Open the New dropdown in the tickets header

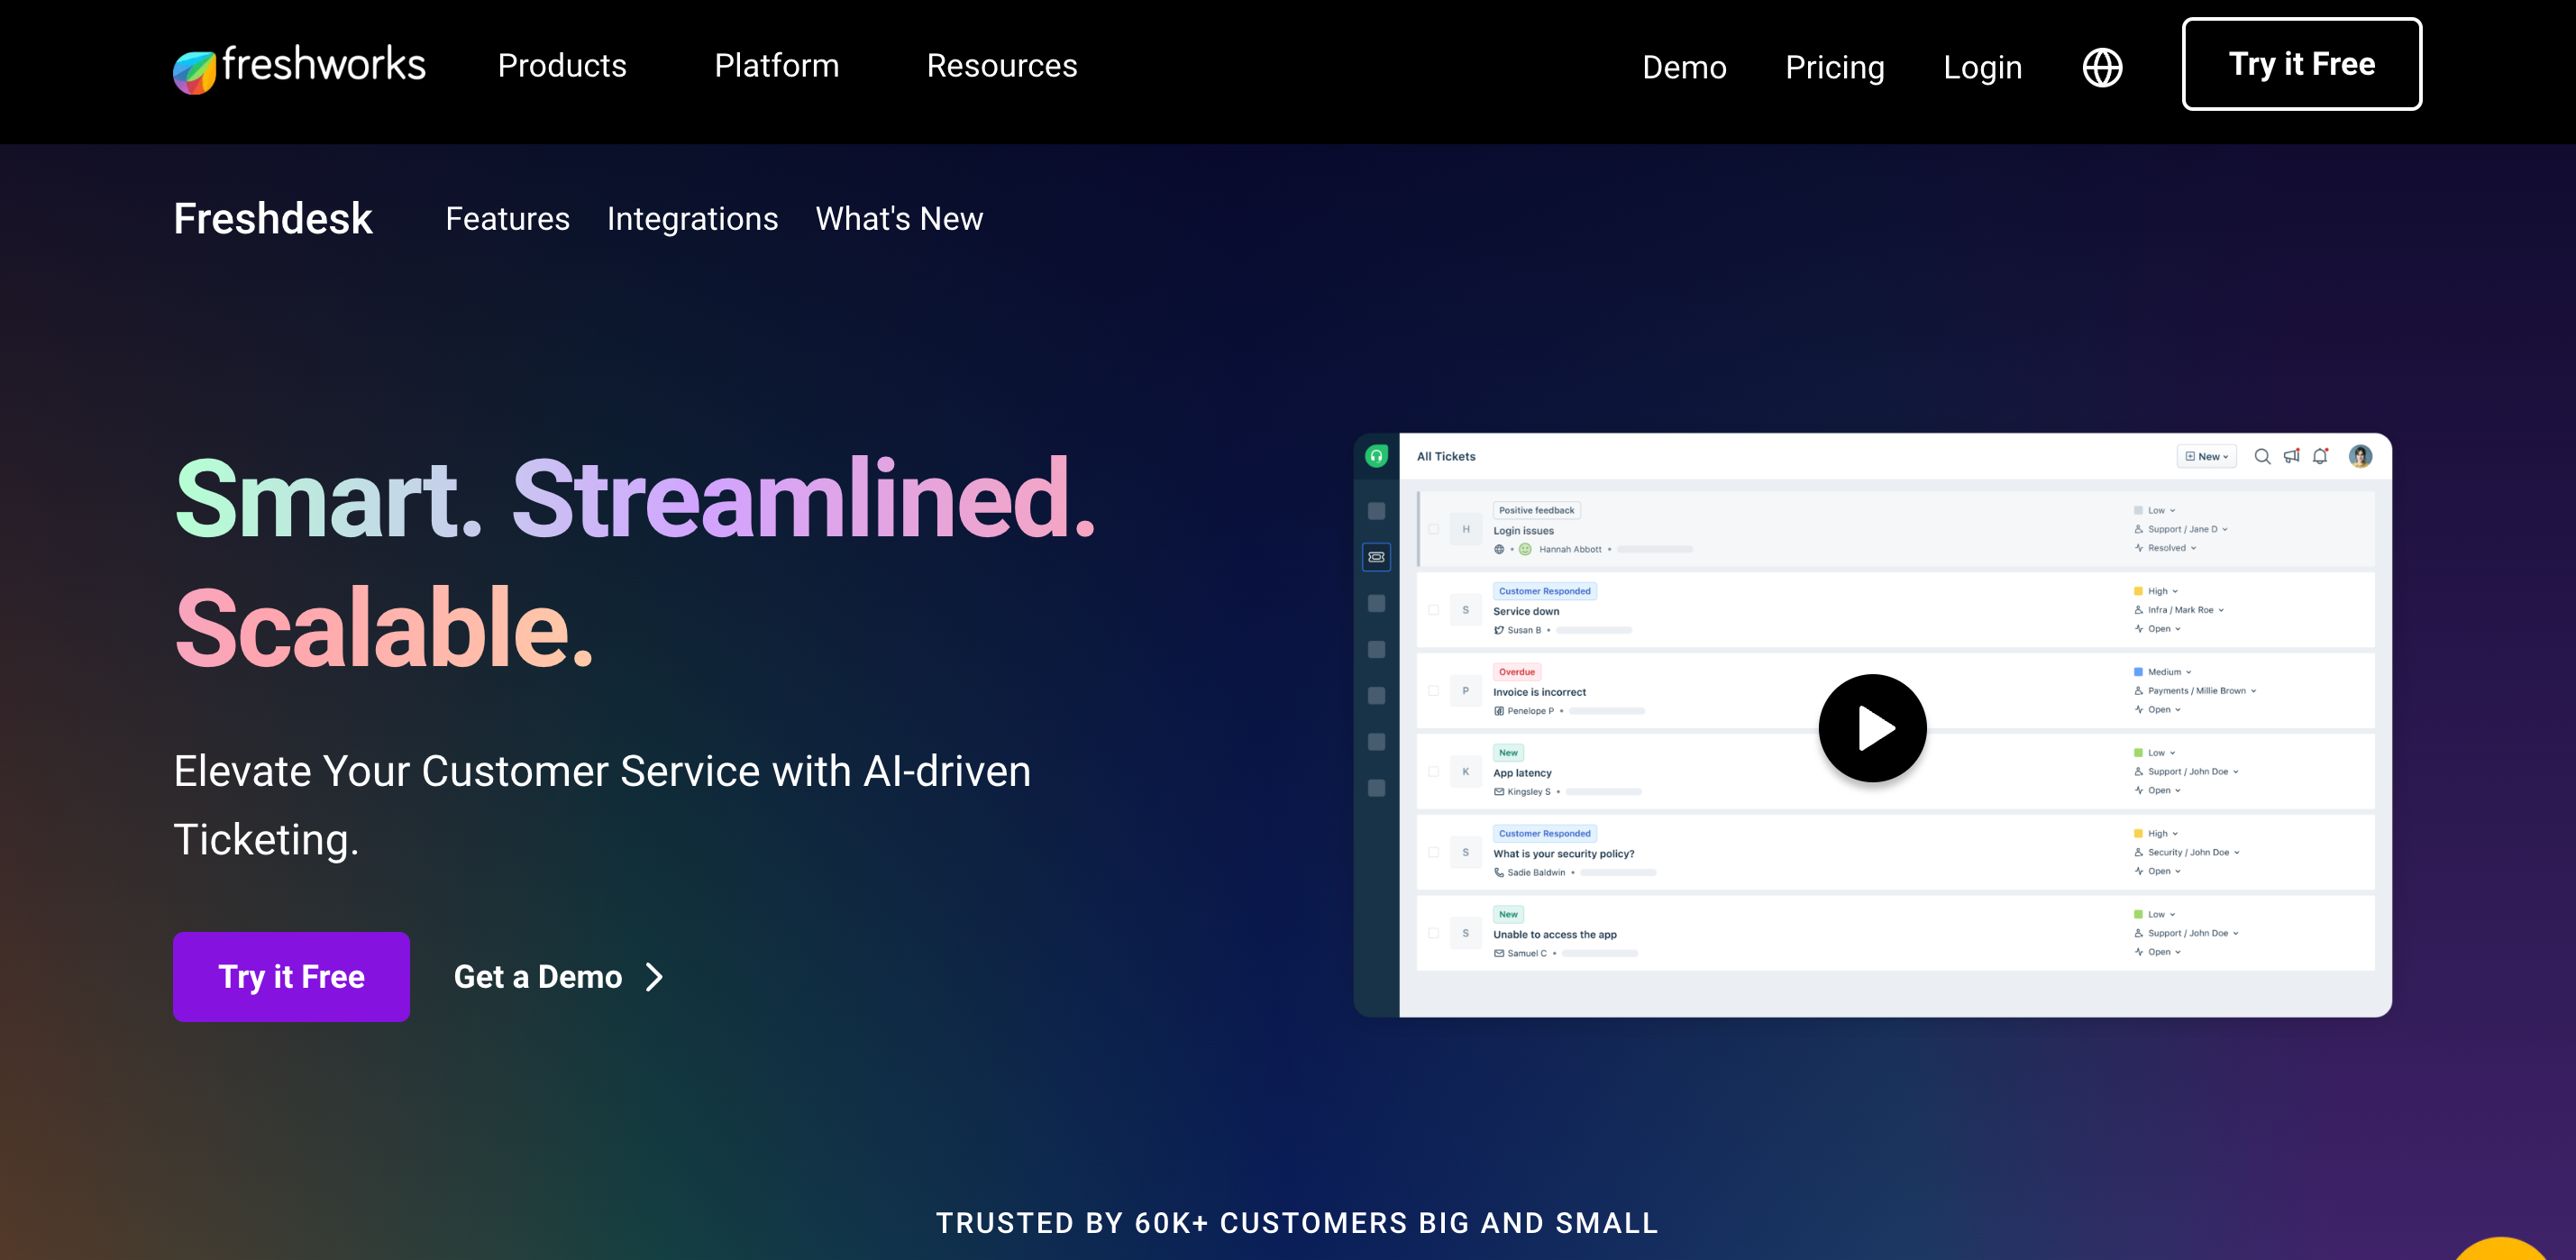[2206, 456]
